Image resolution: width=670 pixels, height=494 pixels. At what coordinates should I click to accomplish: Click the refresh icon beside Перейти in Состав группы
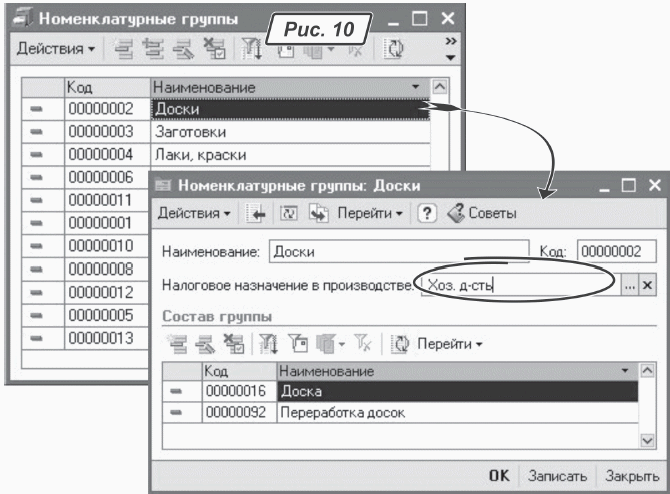click(x=399, y=343)
